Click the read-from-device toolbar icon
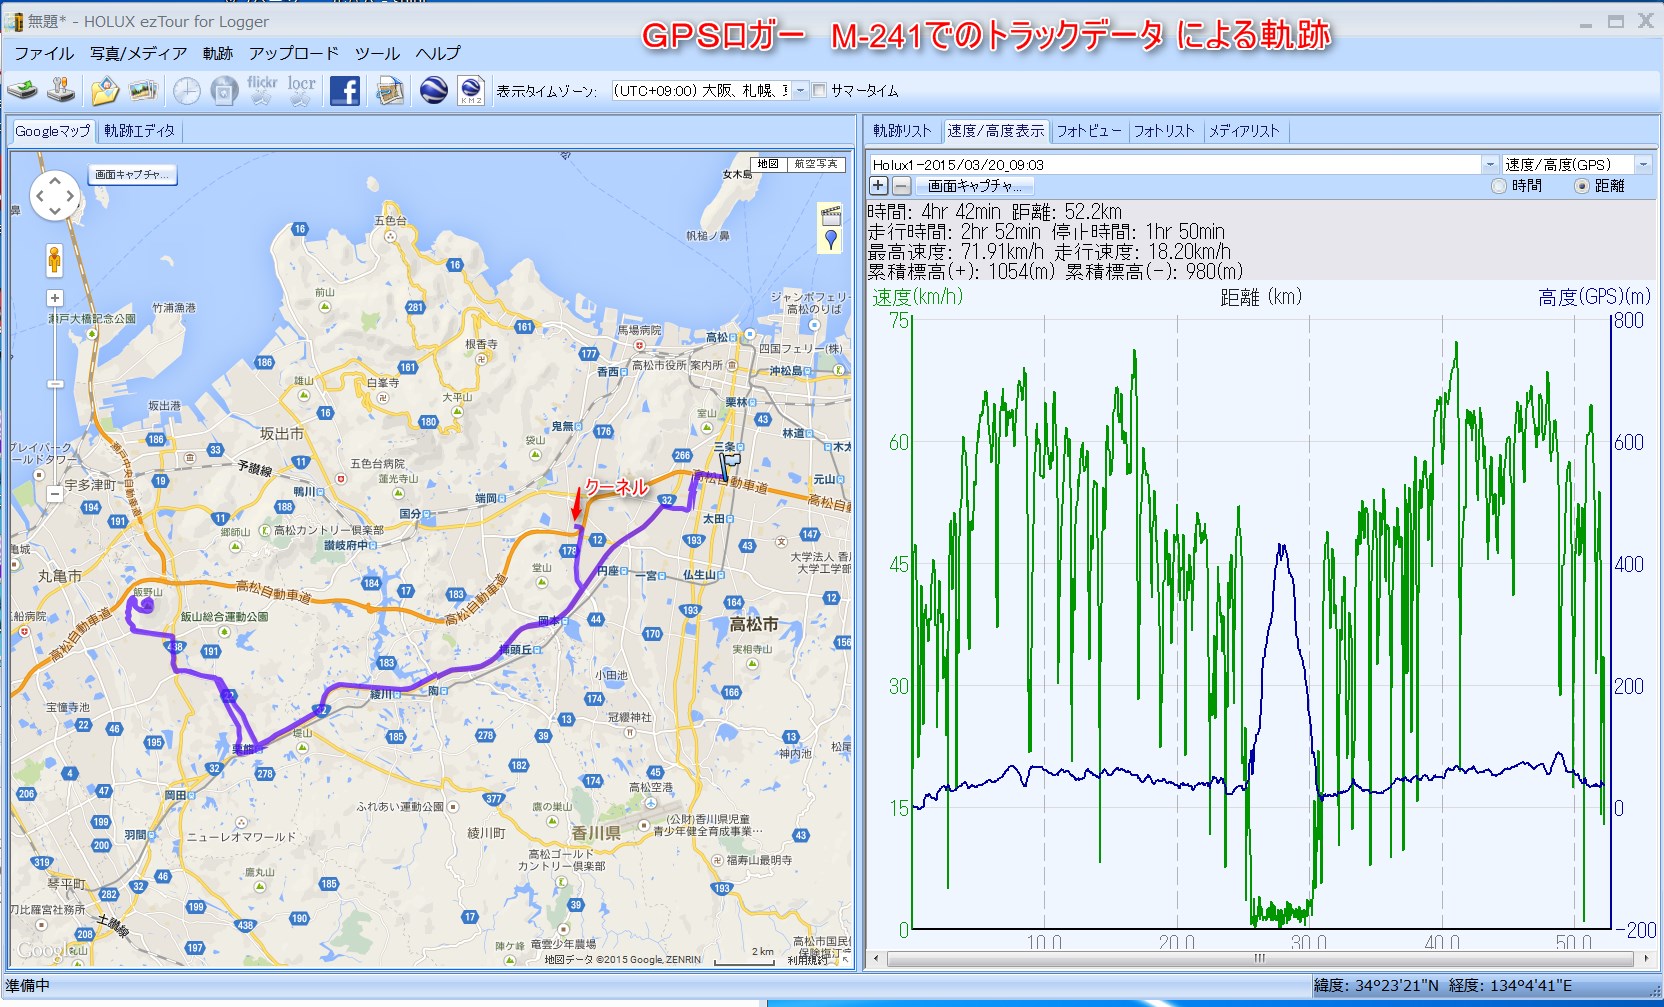 coord(22,90)
